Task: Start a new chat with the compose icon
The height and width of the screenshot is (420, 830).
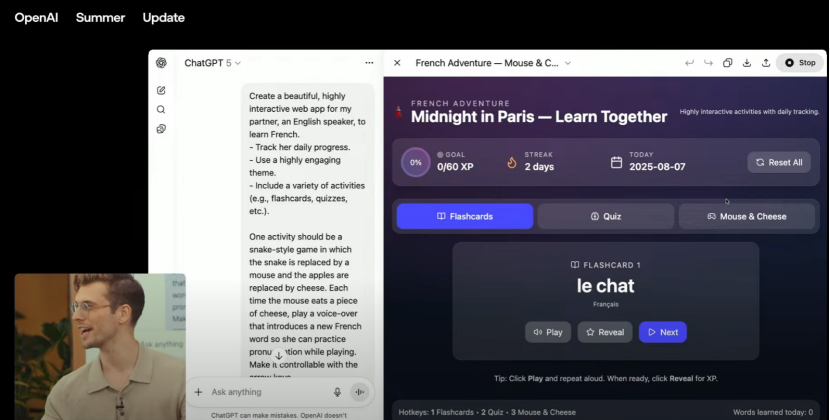Action: tap(161, 91)
